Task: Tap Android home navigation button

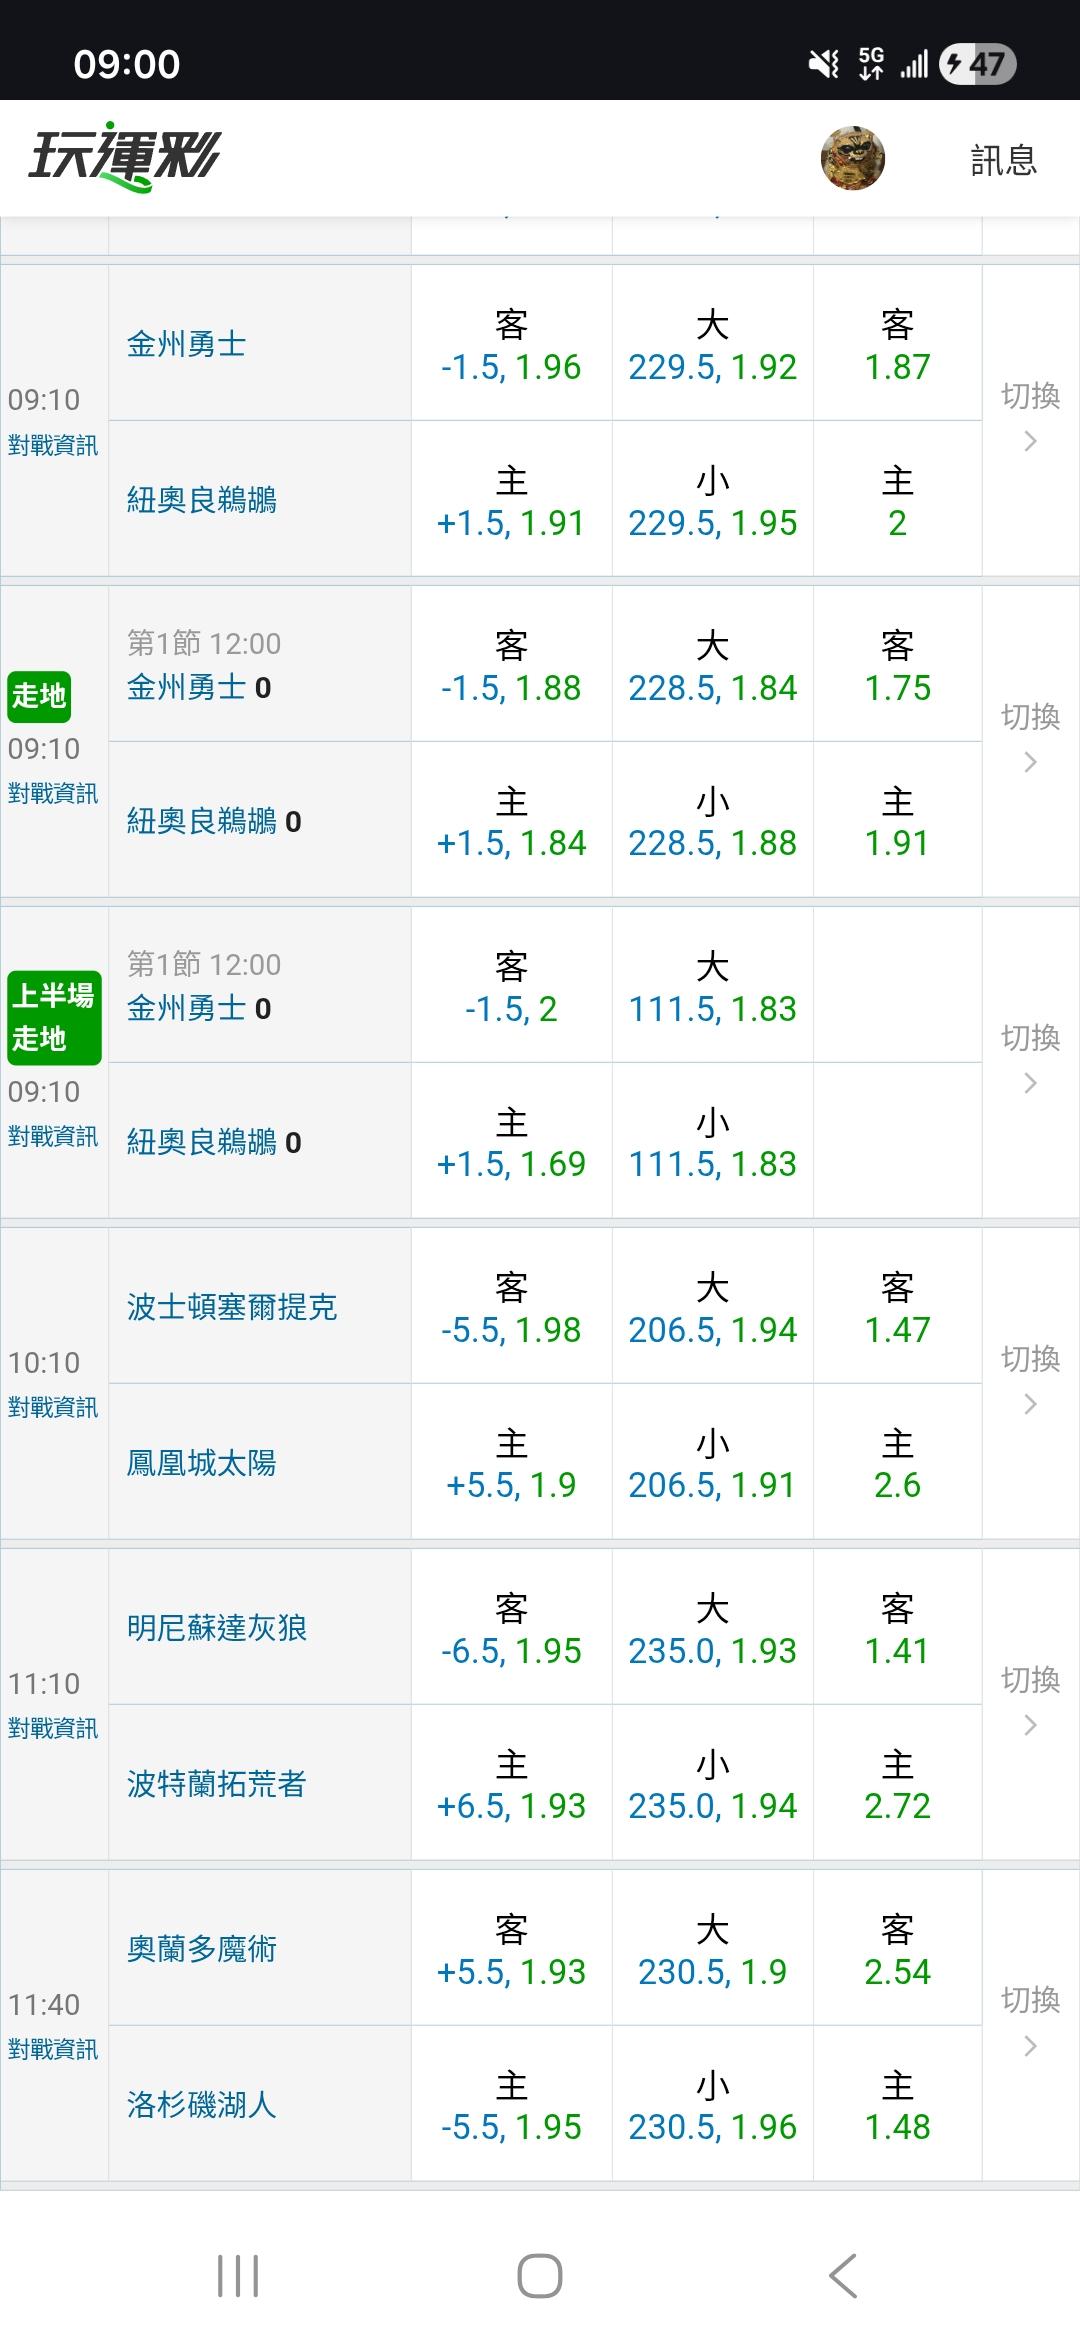Action: click(540, 2276)
